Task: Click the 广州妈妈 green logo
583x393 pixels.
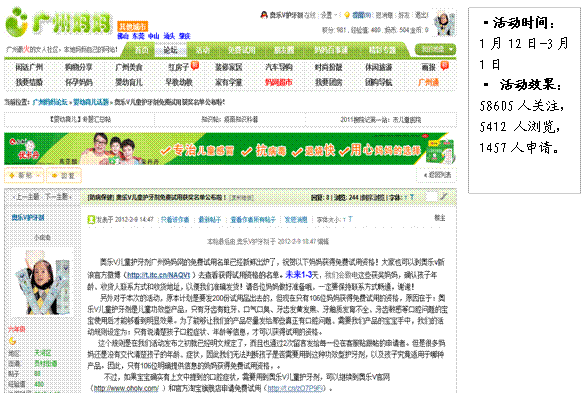Action: click(x=59, y=23)
